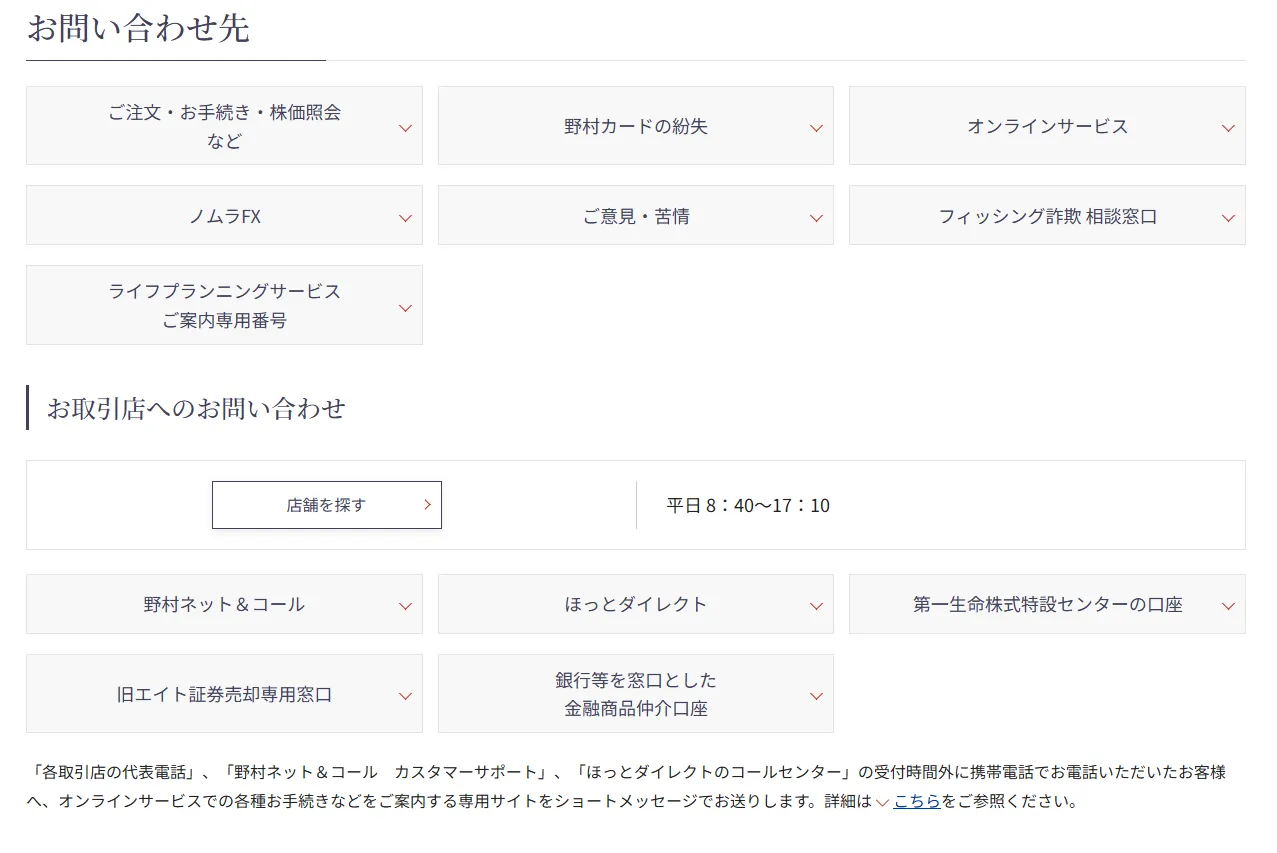This screenshot has height=853, width=1277.
Task: Click chevron on ライフプランニングサービス row
Action: click(405, 308)
